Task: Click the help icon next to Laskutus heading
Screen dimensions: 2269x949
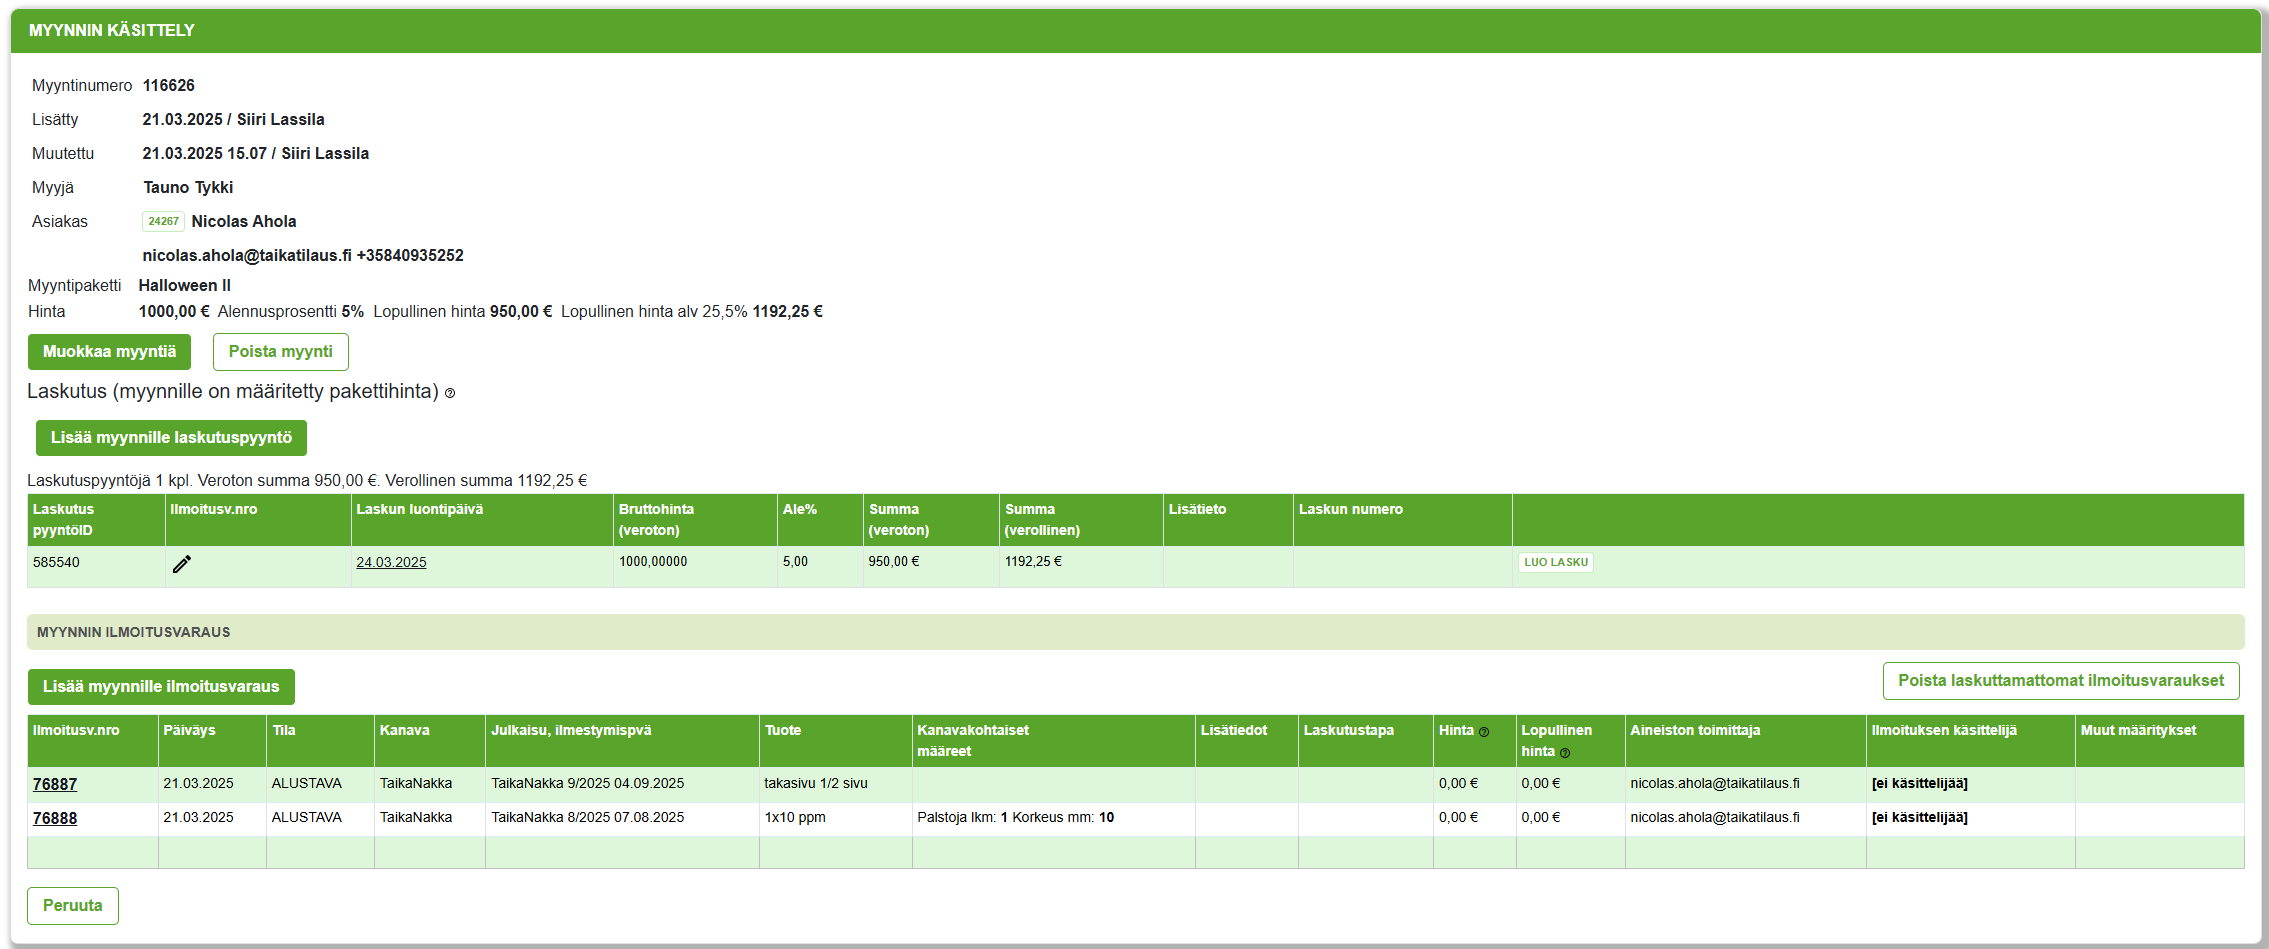Action: pyautogui.click(x=450, y=393)
